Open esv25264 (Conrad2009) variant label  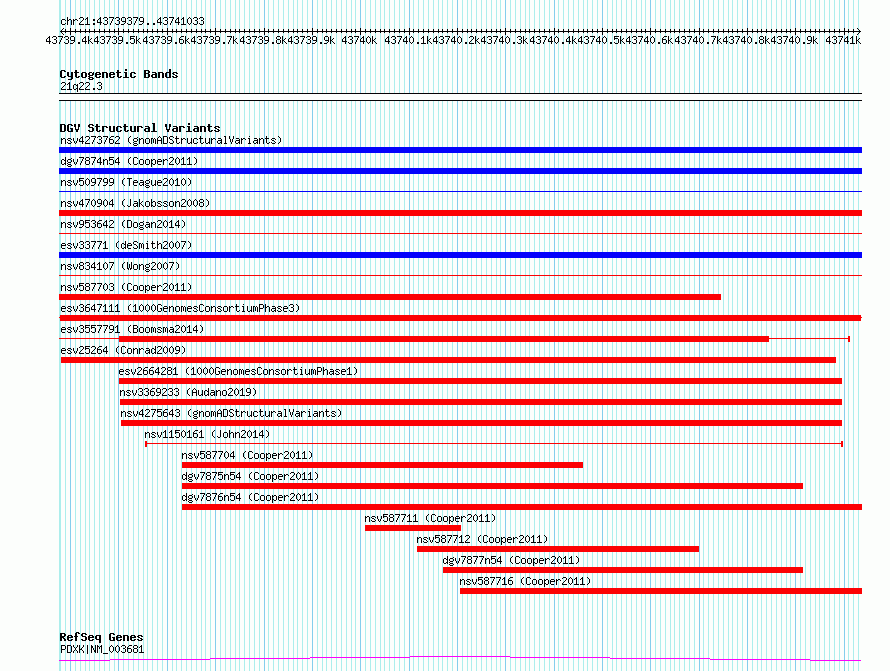[x=123, y=350]
